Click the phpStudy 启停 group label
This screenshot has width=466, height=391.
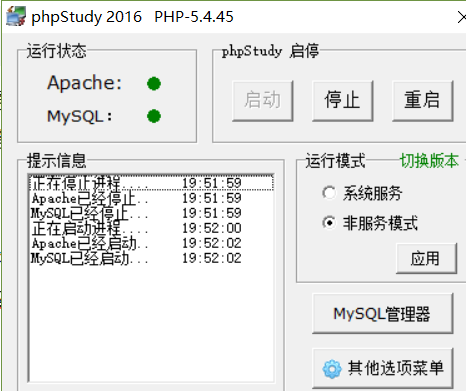coord(270,51)
